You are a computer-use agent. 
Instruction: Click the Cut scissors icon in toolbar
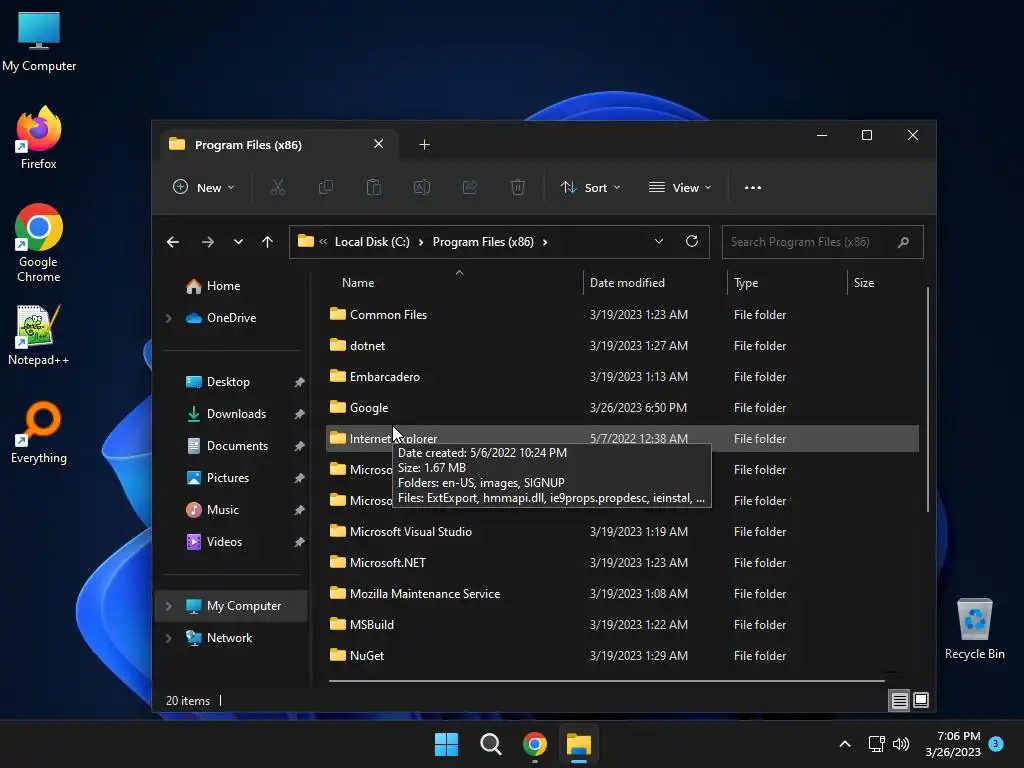(278, 187)
